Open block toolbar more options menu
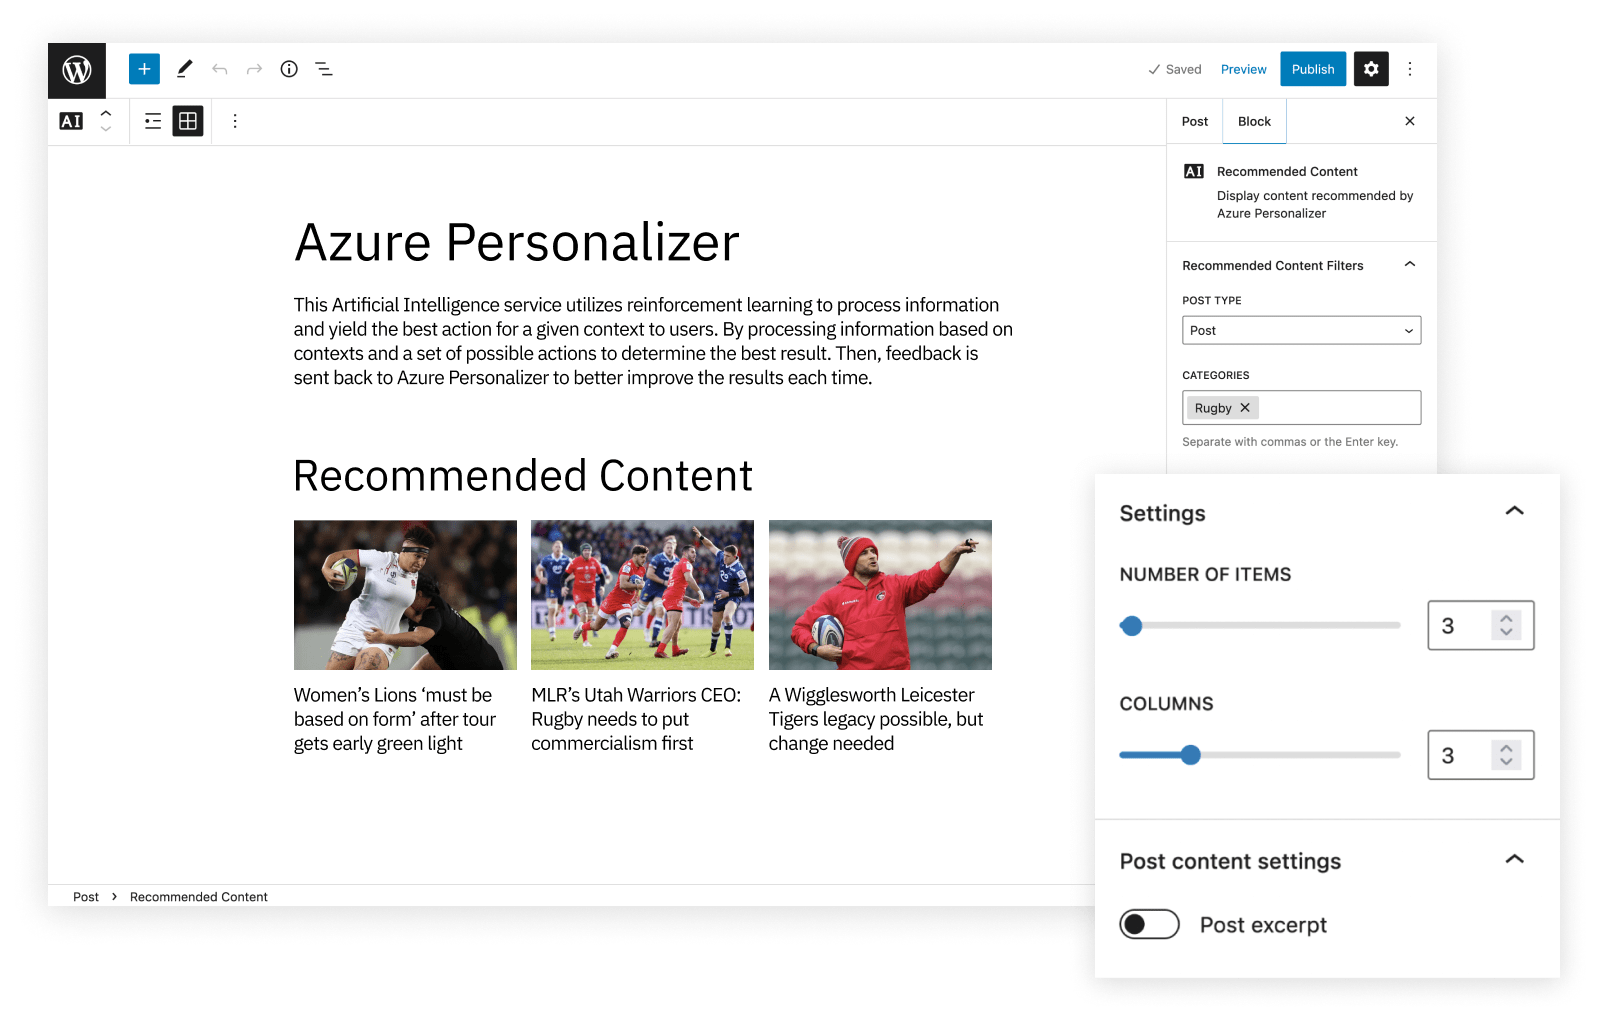 pyautogui.click(x=235, y=121)
